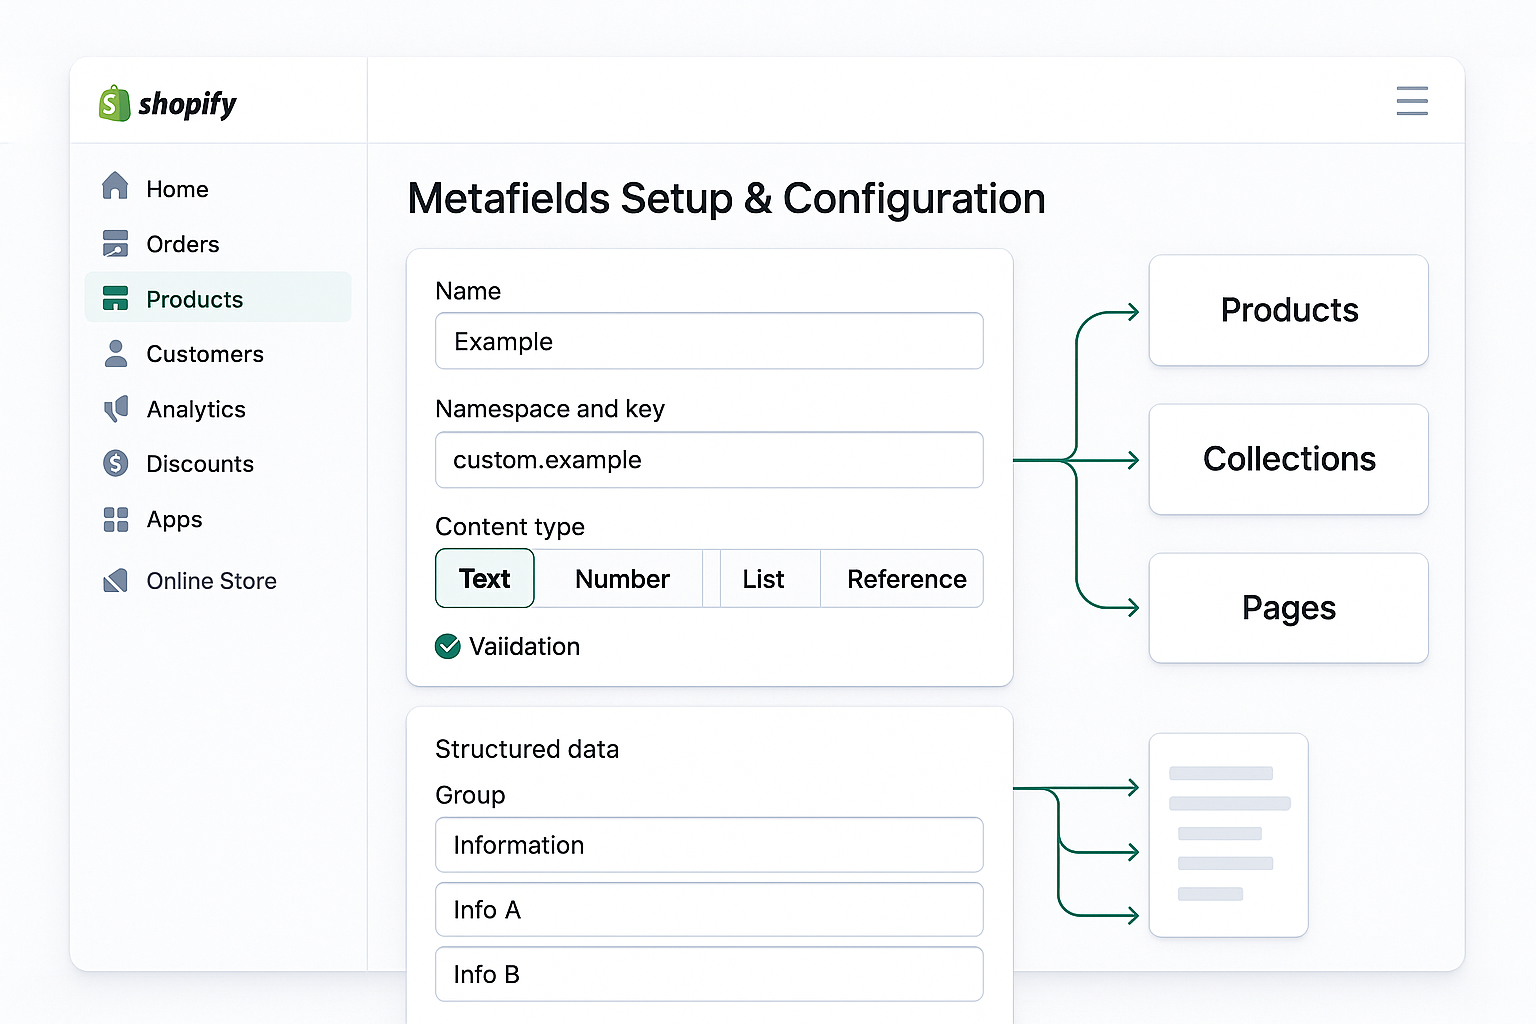
Task: Toggle the Validation checkmark
Action: click(x=447, y=647)
